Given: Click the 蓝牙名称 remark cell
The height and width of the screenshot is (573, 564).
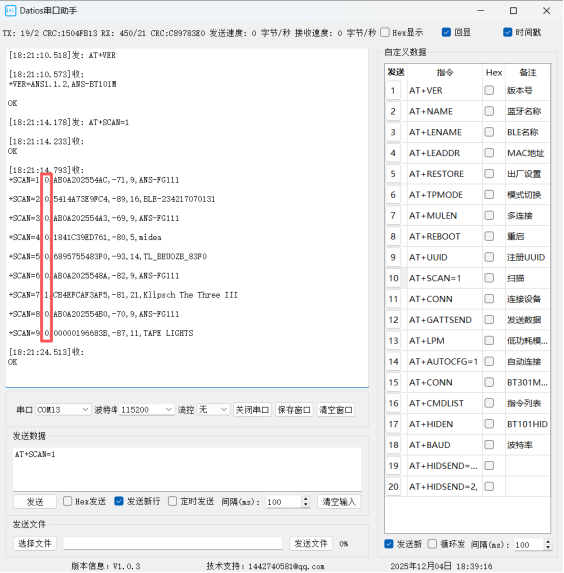Looking at the screenshot, I should (527, 111).
